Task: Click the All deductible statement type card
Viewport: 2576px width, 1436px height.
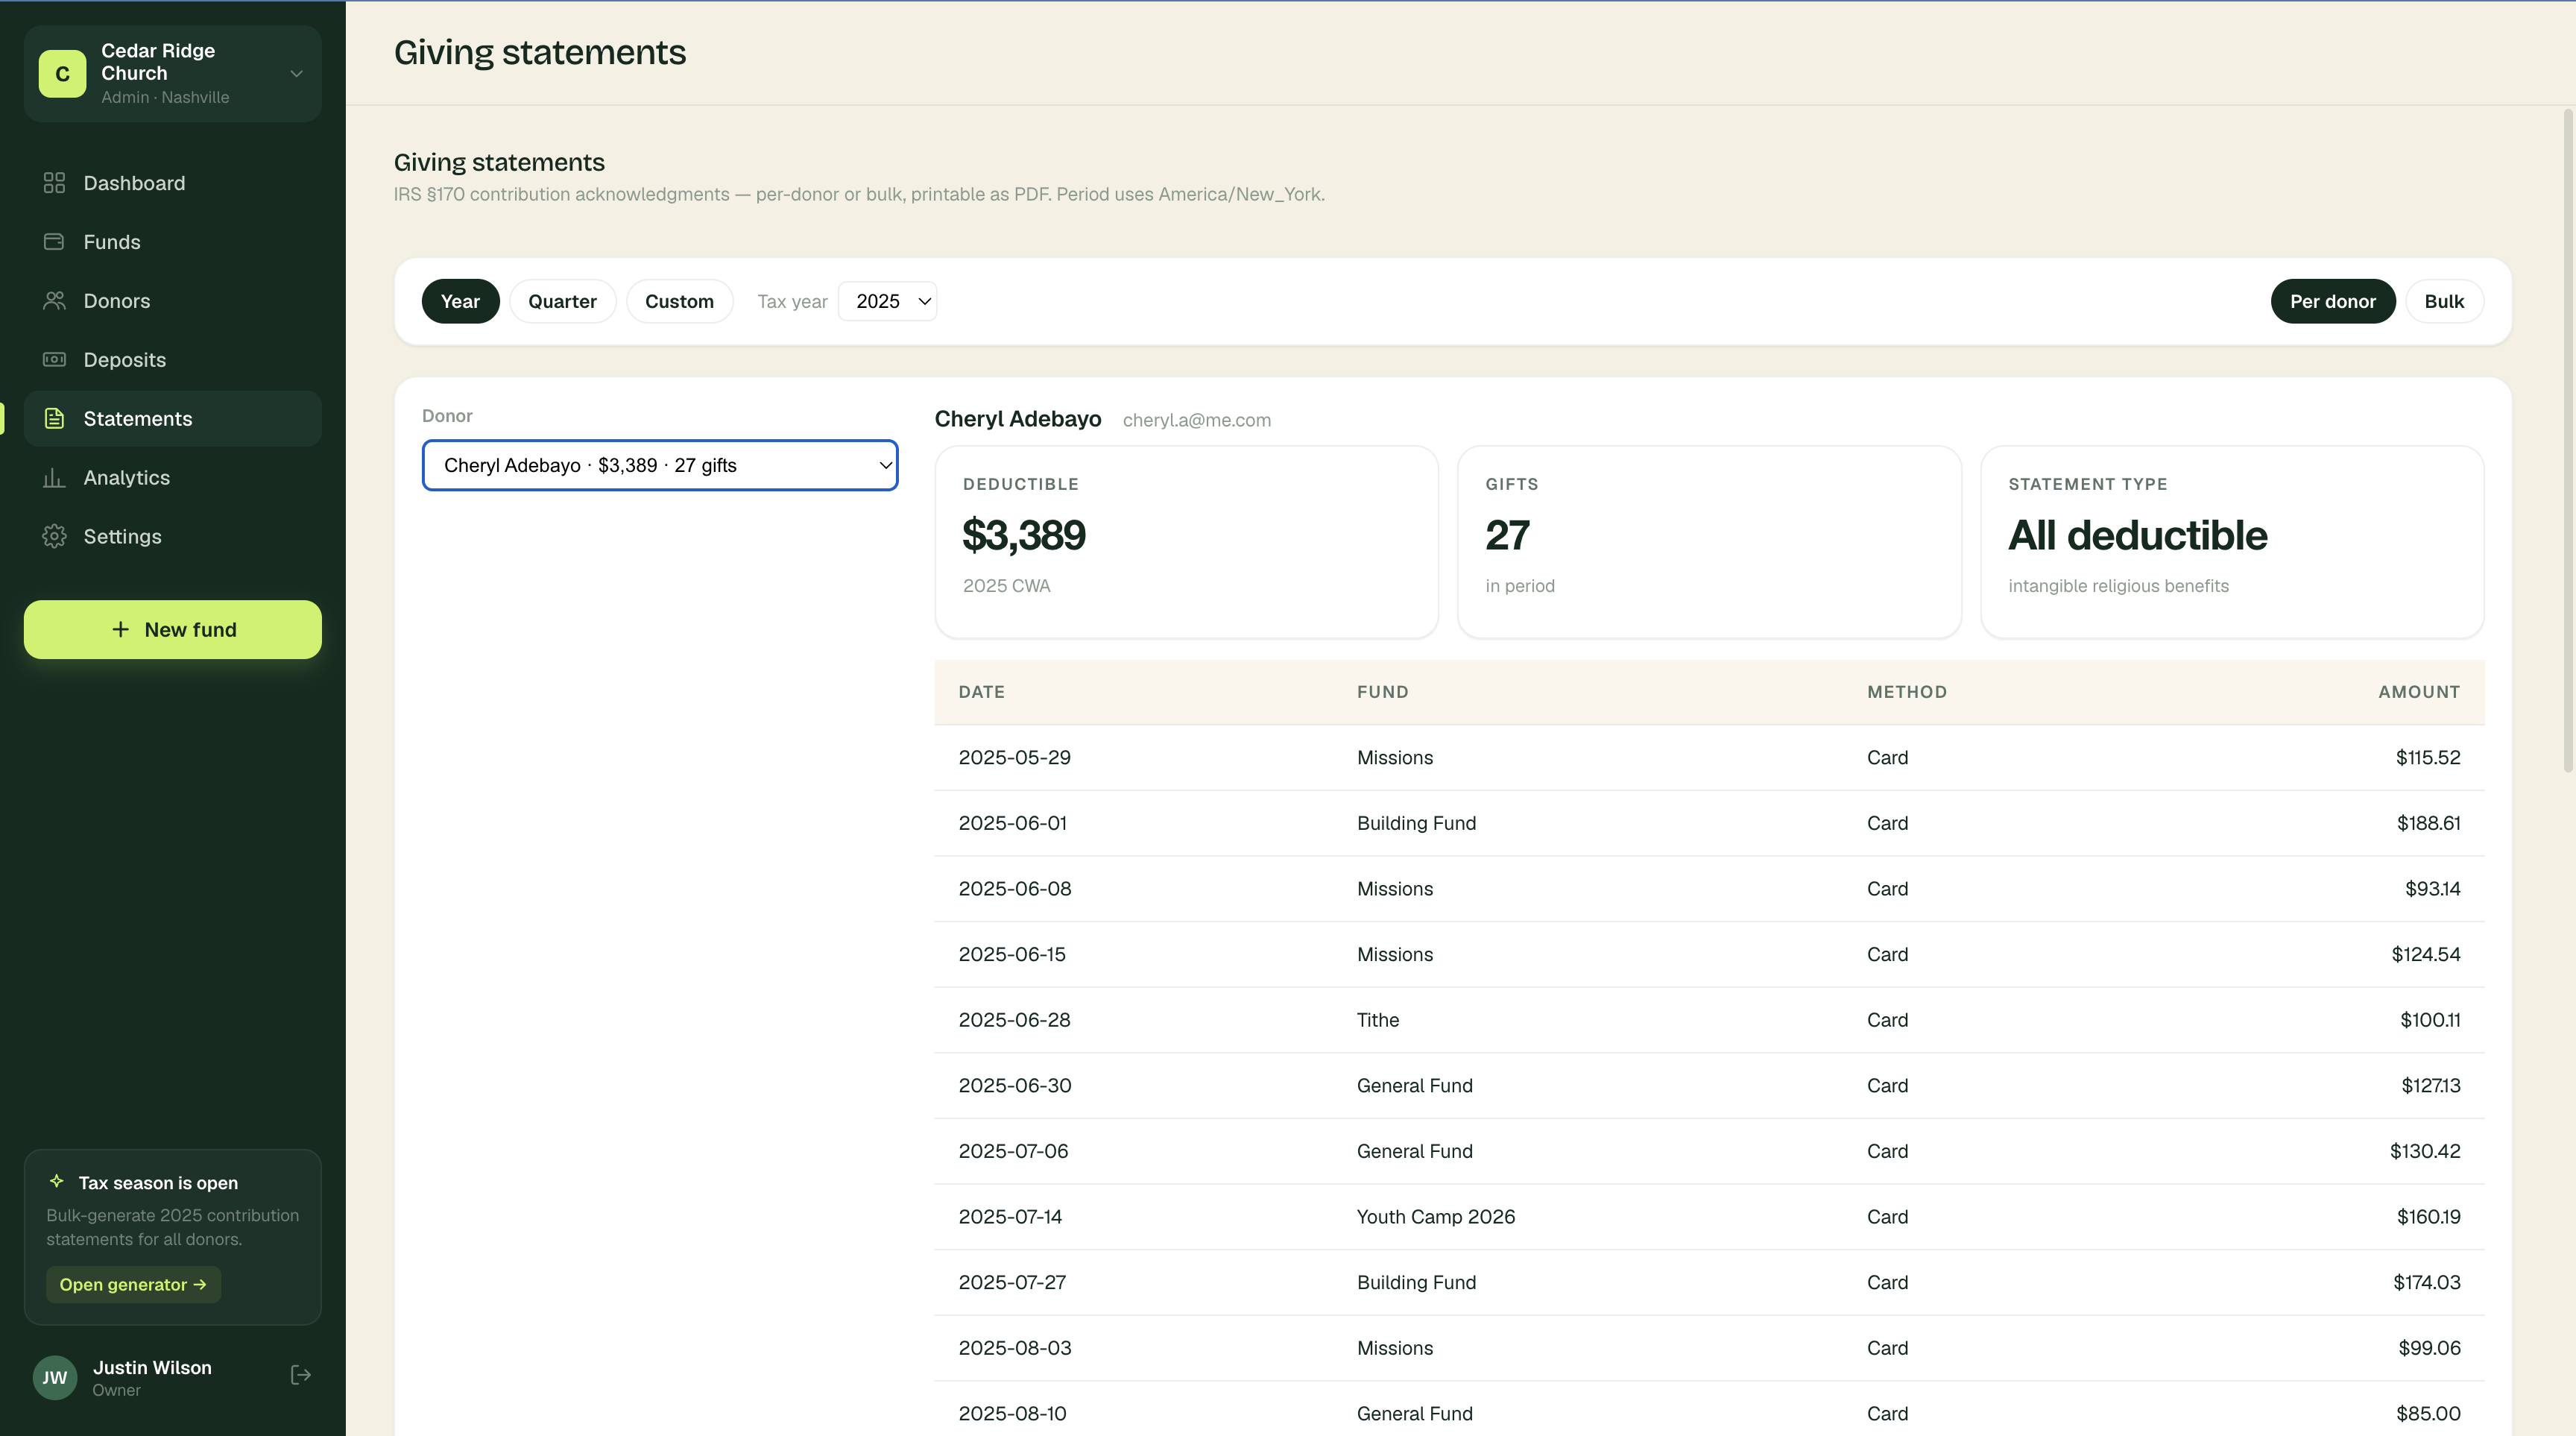Action: point(2232,542)
